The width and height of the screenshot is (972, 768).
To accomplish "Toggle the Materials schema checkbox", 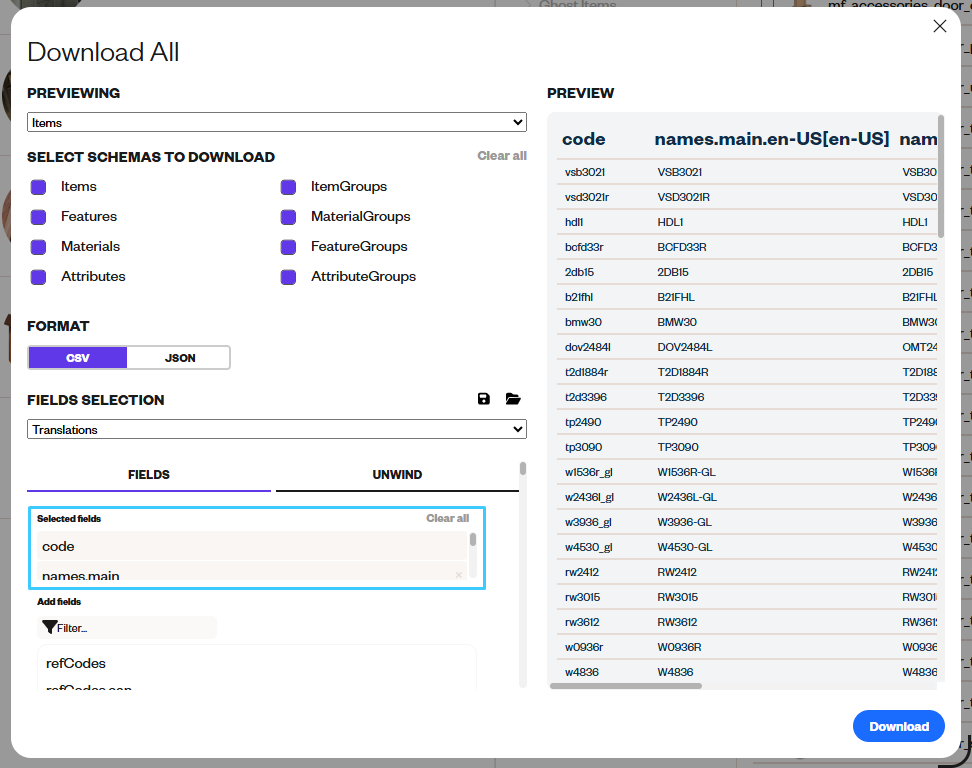I will (38, 247).
